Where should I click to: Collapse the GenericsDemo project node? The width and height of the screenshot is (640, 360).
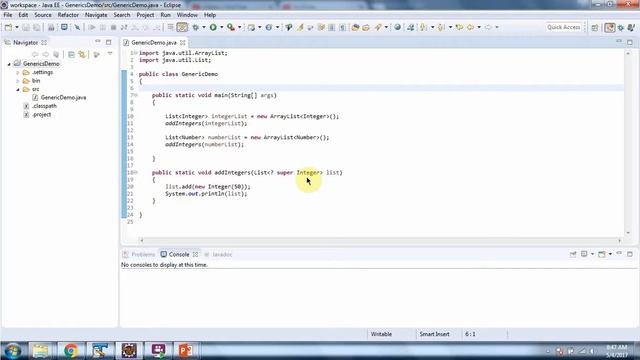tap(9, 64)
